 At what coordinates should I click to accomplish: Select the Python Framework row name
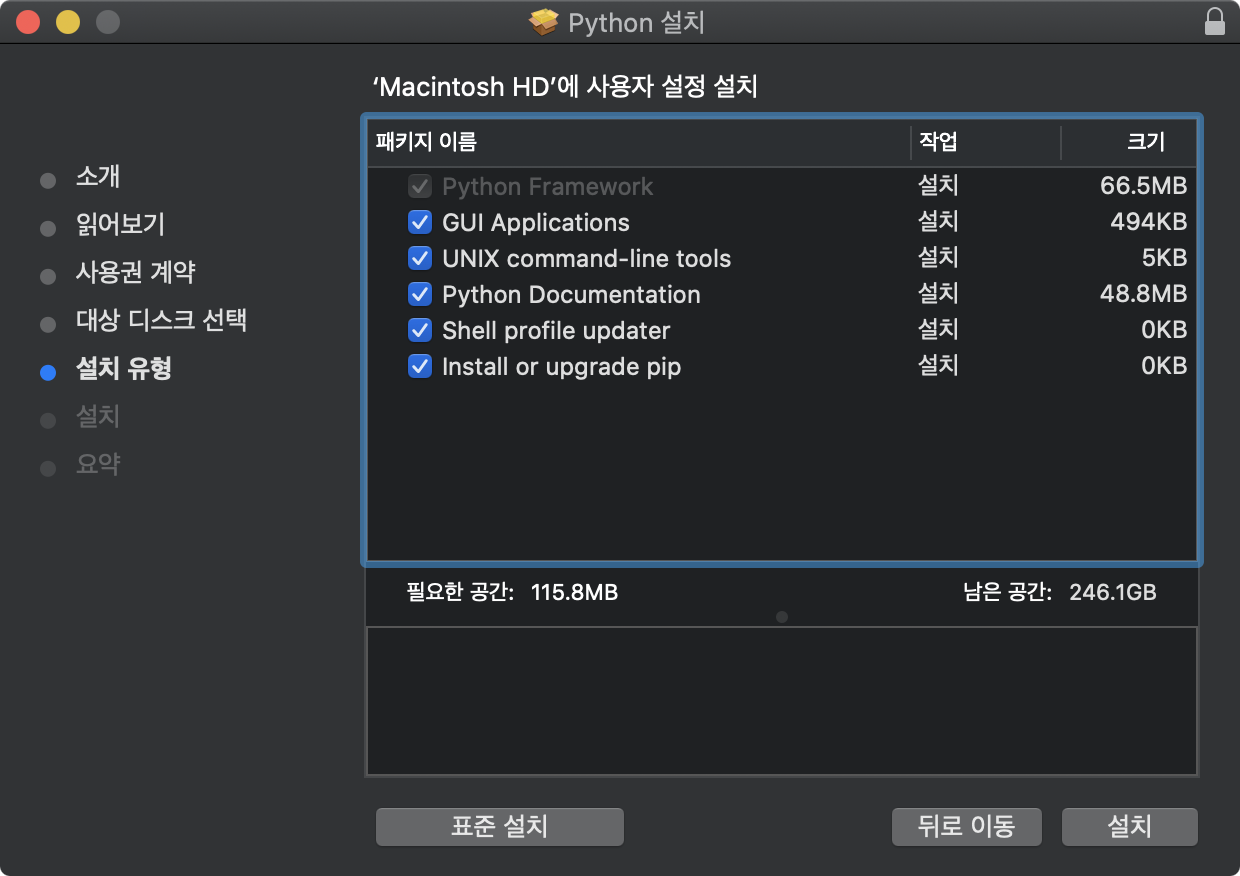click(x=547, y=186)
